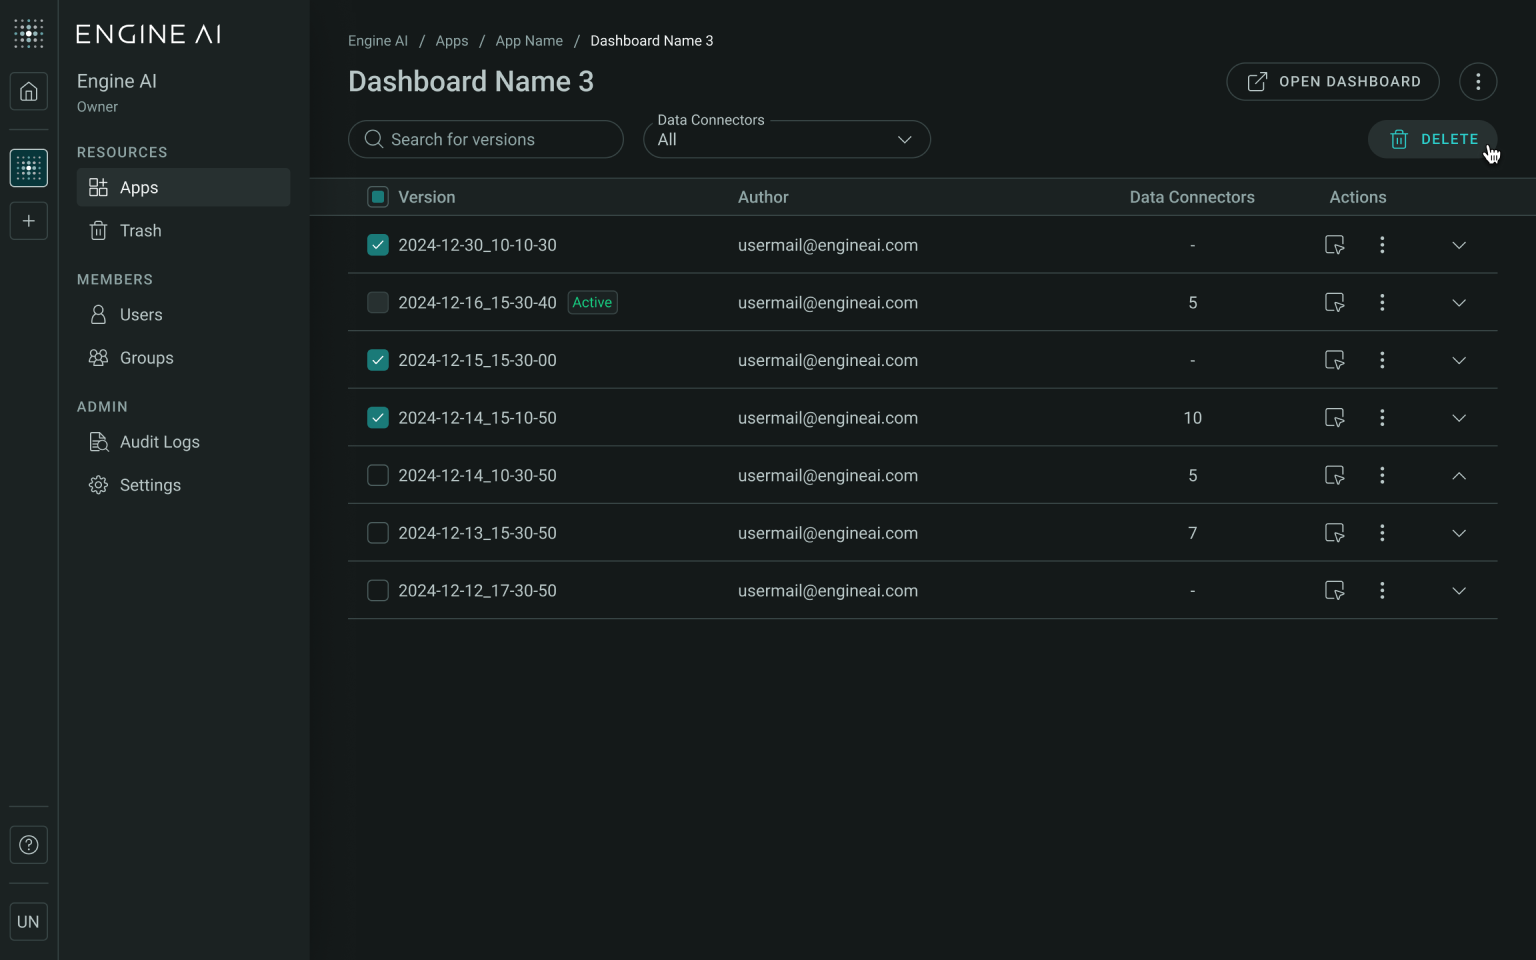
Task: Click preview icon for version 2024-12-30_10-10-30
Action: click(1334, 245)
